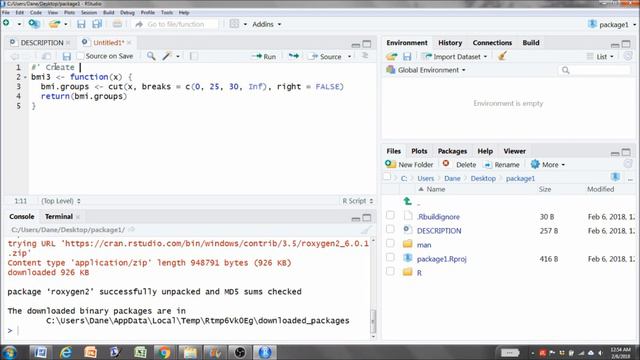Switch to the DESCRIPTION editor tab
This screenshot has height=360, width=640.
pyautogui.click(x=42, y=42)
